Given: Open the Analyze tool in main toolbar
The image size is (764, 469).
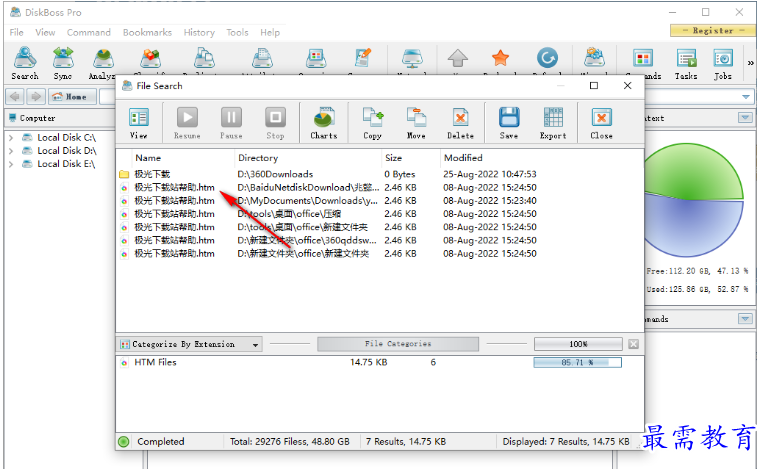Looking at the screenshot, I should (x=102, y=63).
